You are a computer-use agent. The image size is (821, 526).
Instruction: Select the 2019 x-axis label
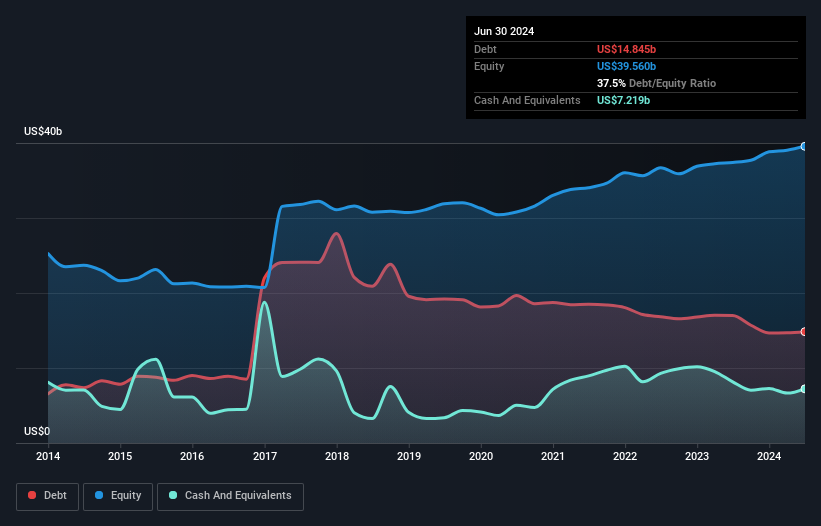[409, 456]
